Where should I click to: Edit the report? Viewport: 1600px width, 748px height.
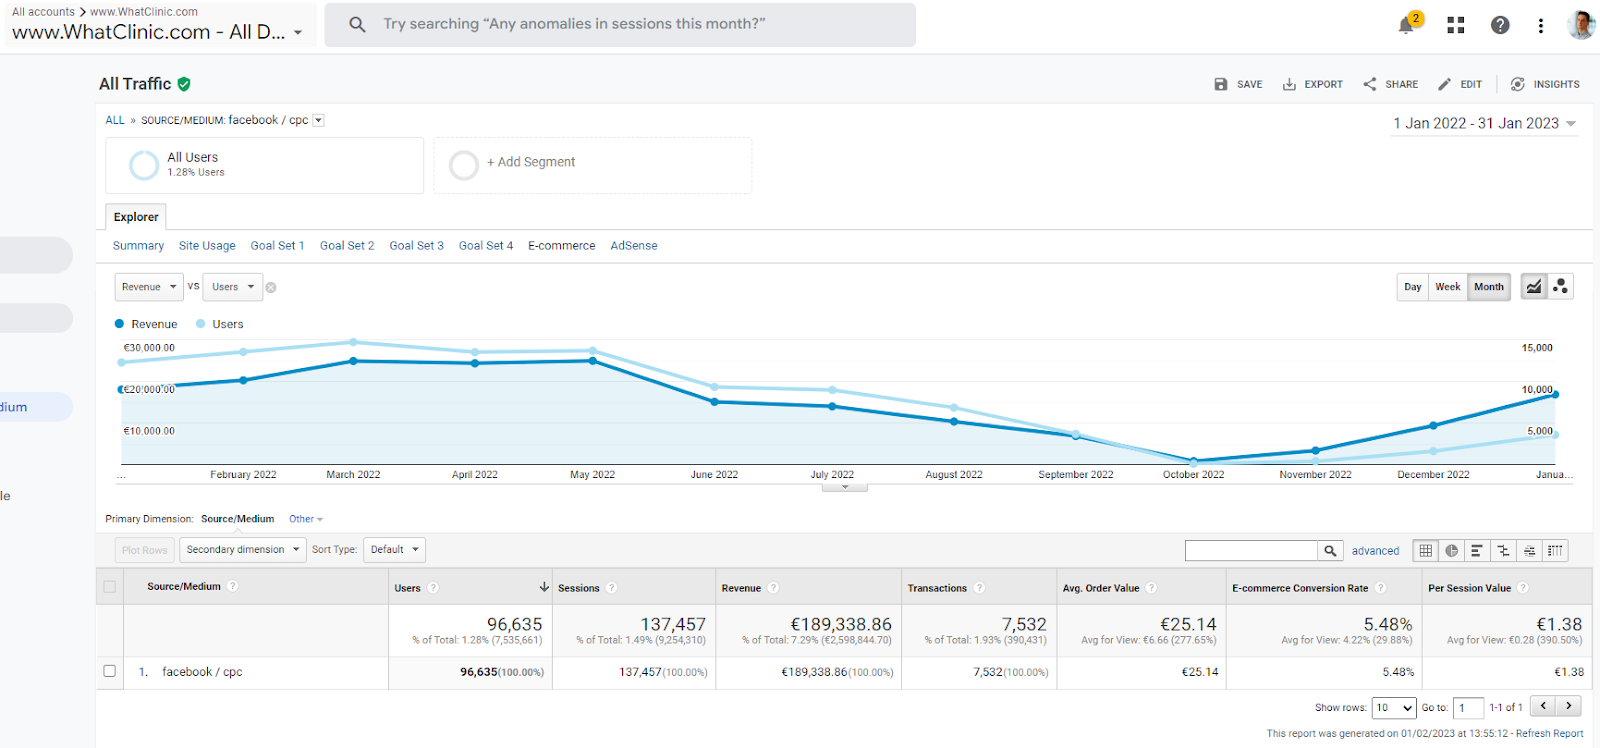tap(1460, 84)
